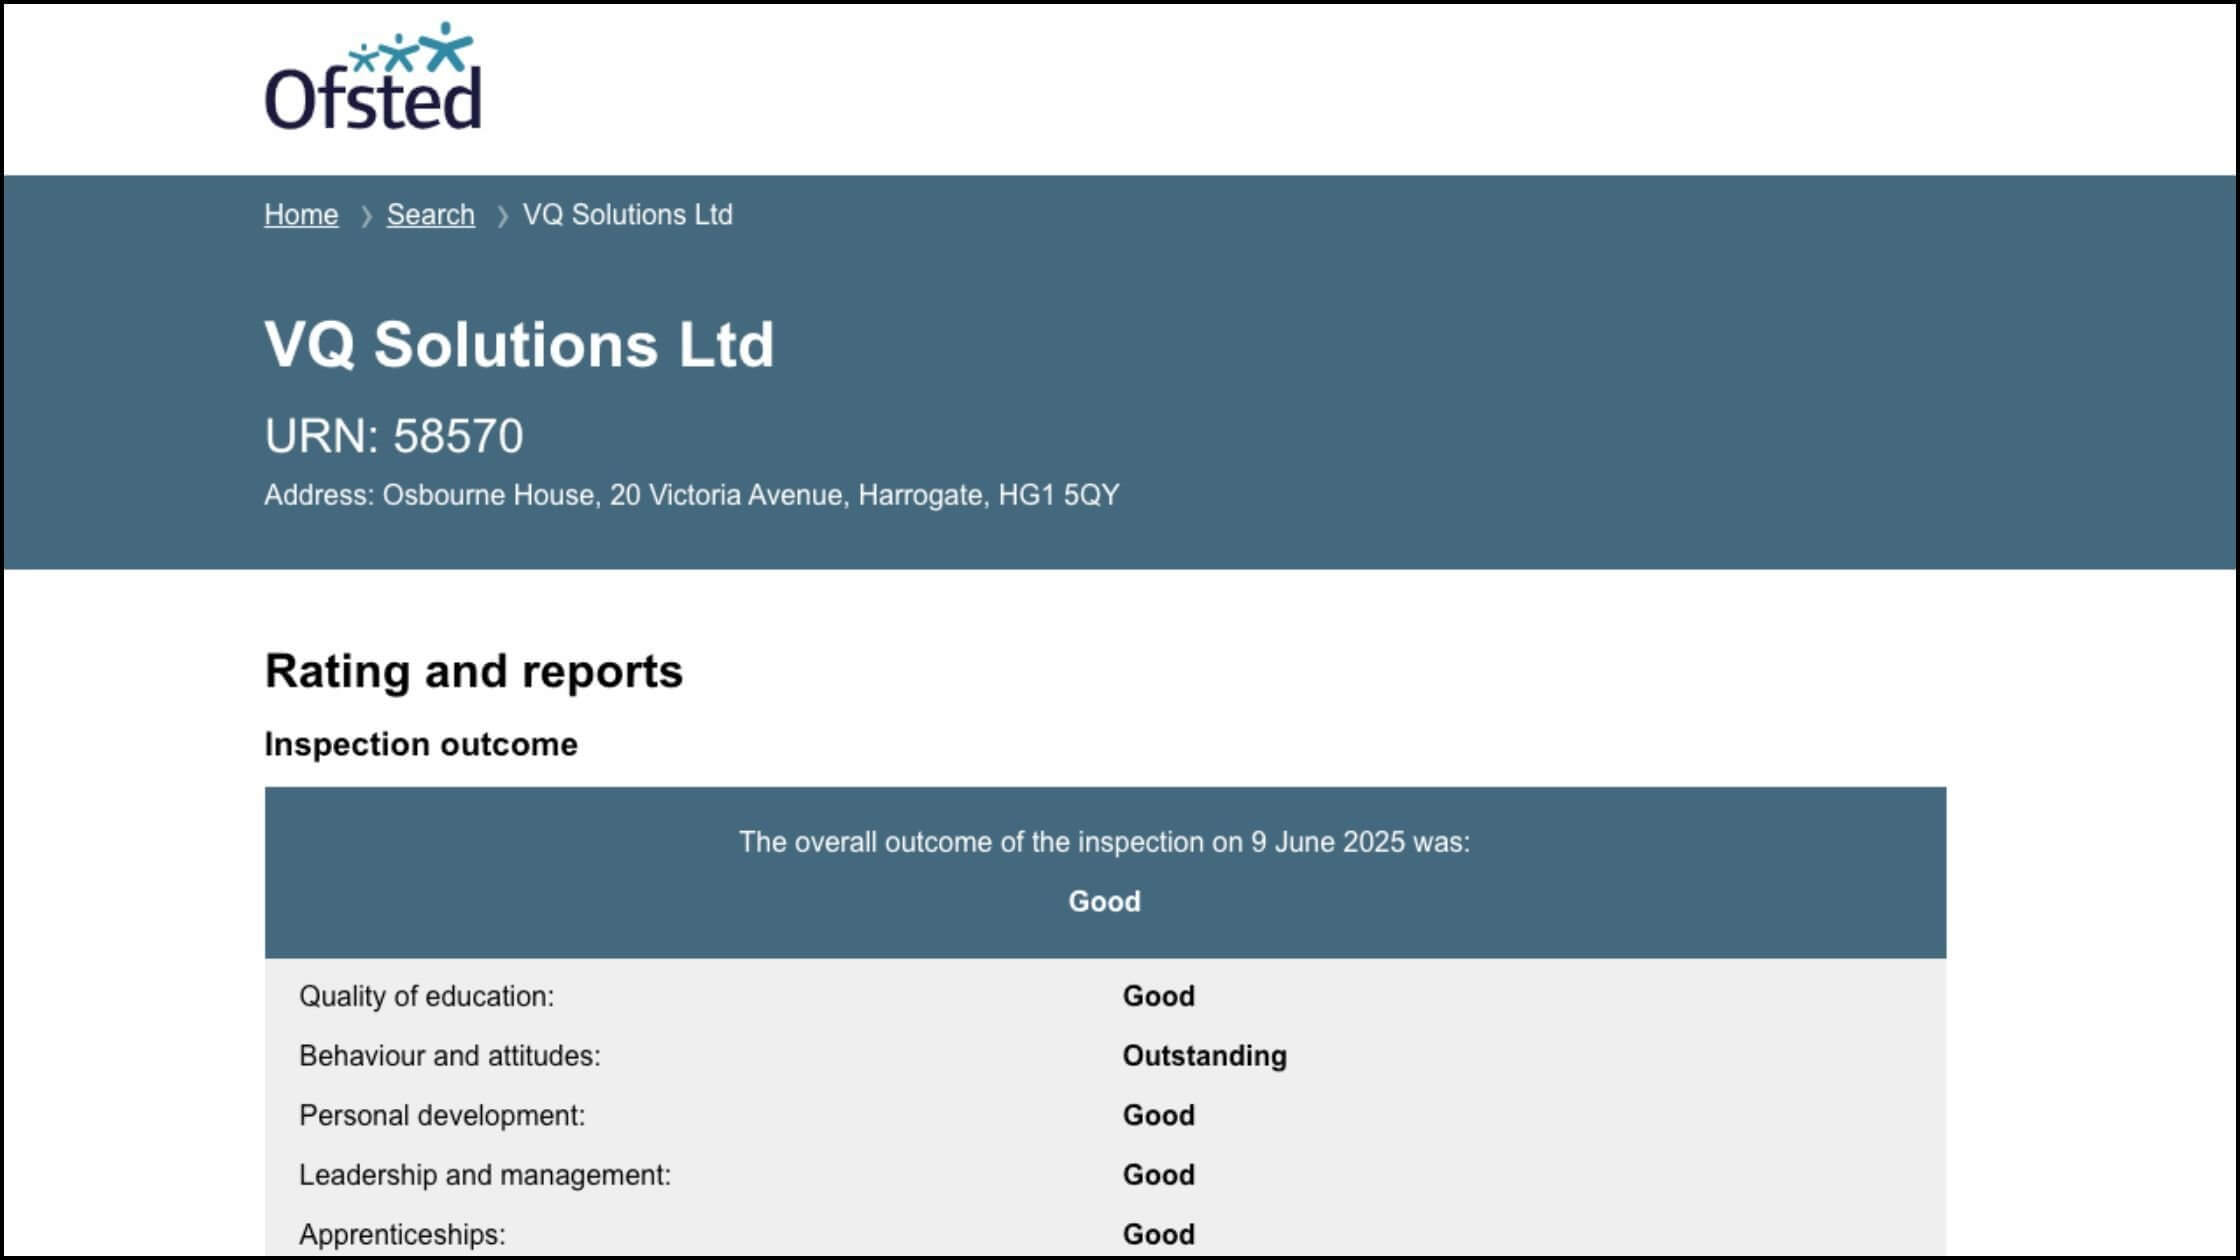The image size is (2240, 1260).
Task: Click the Good rating for Apprenticeships
Action: pyautogui.click(x=1159, y=1235)
